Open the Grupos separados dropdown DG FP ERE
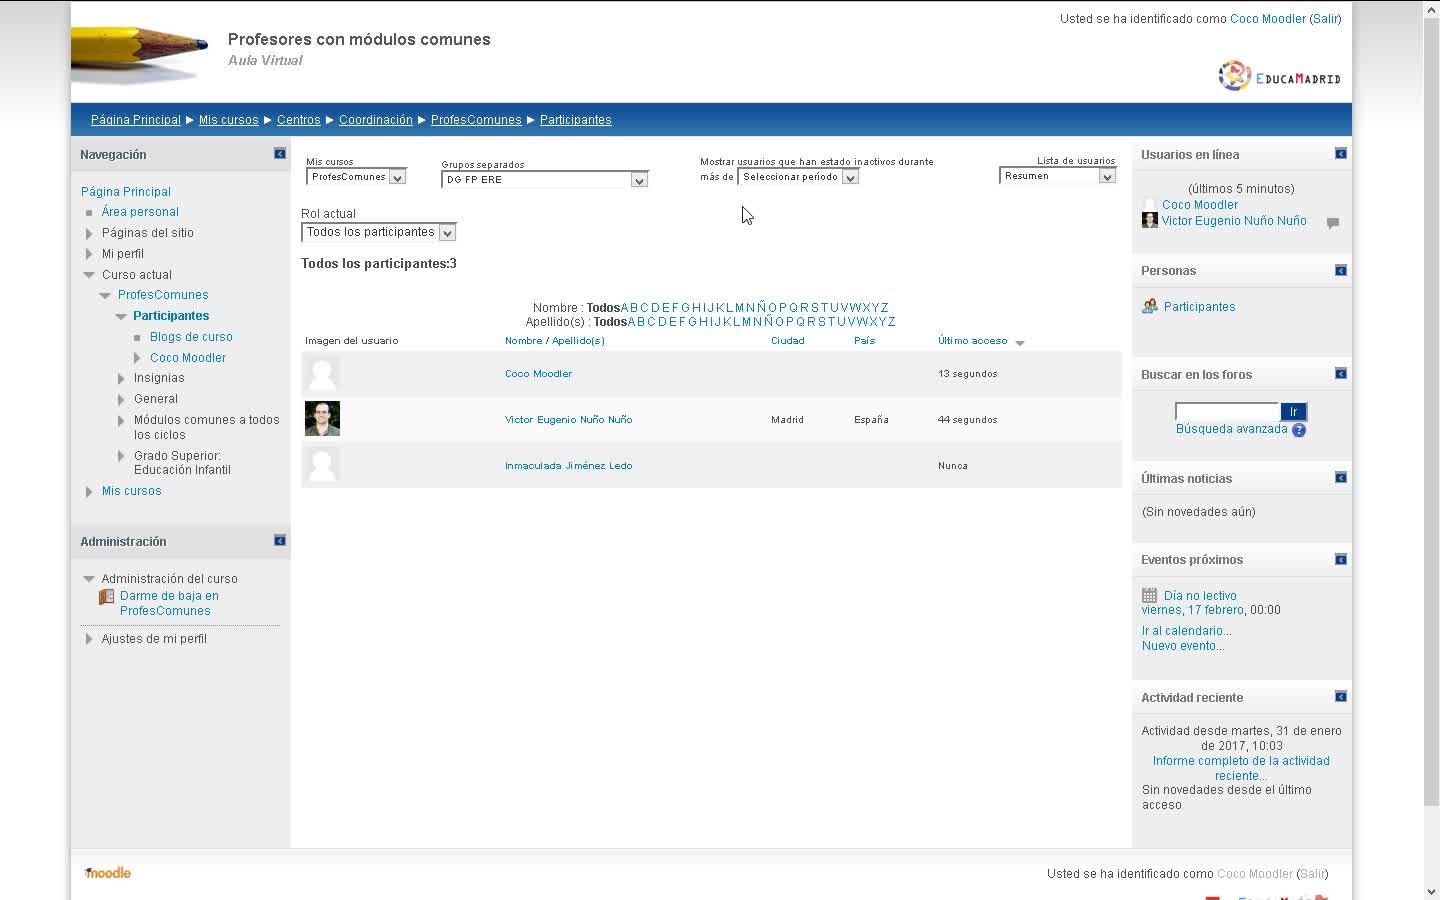1440x900 pixels. point(545,180)
